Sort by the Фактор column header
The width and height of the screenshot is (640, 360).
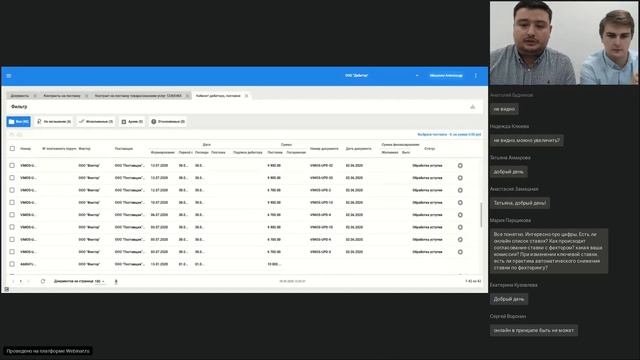[84, 149]
